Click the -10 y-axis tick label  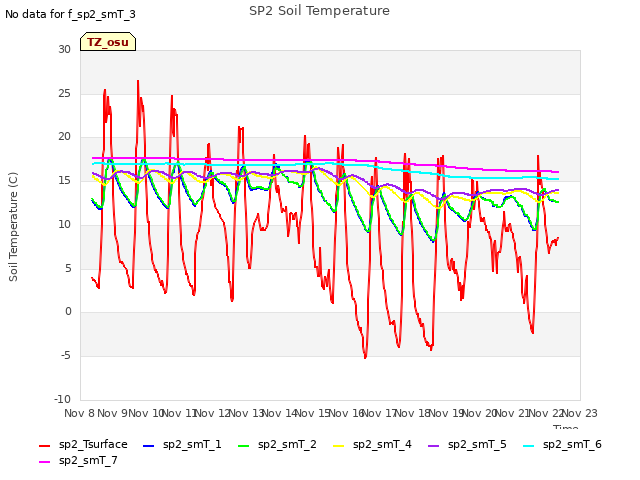(x=62, y=399)
